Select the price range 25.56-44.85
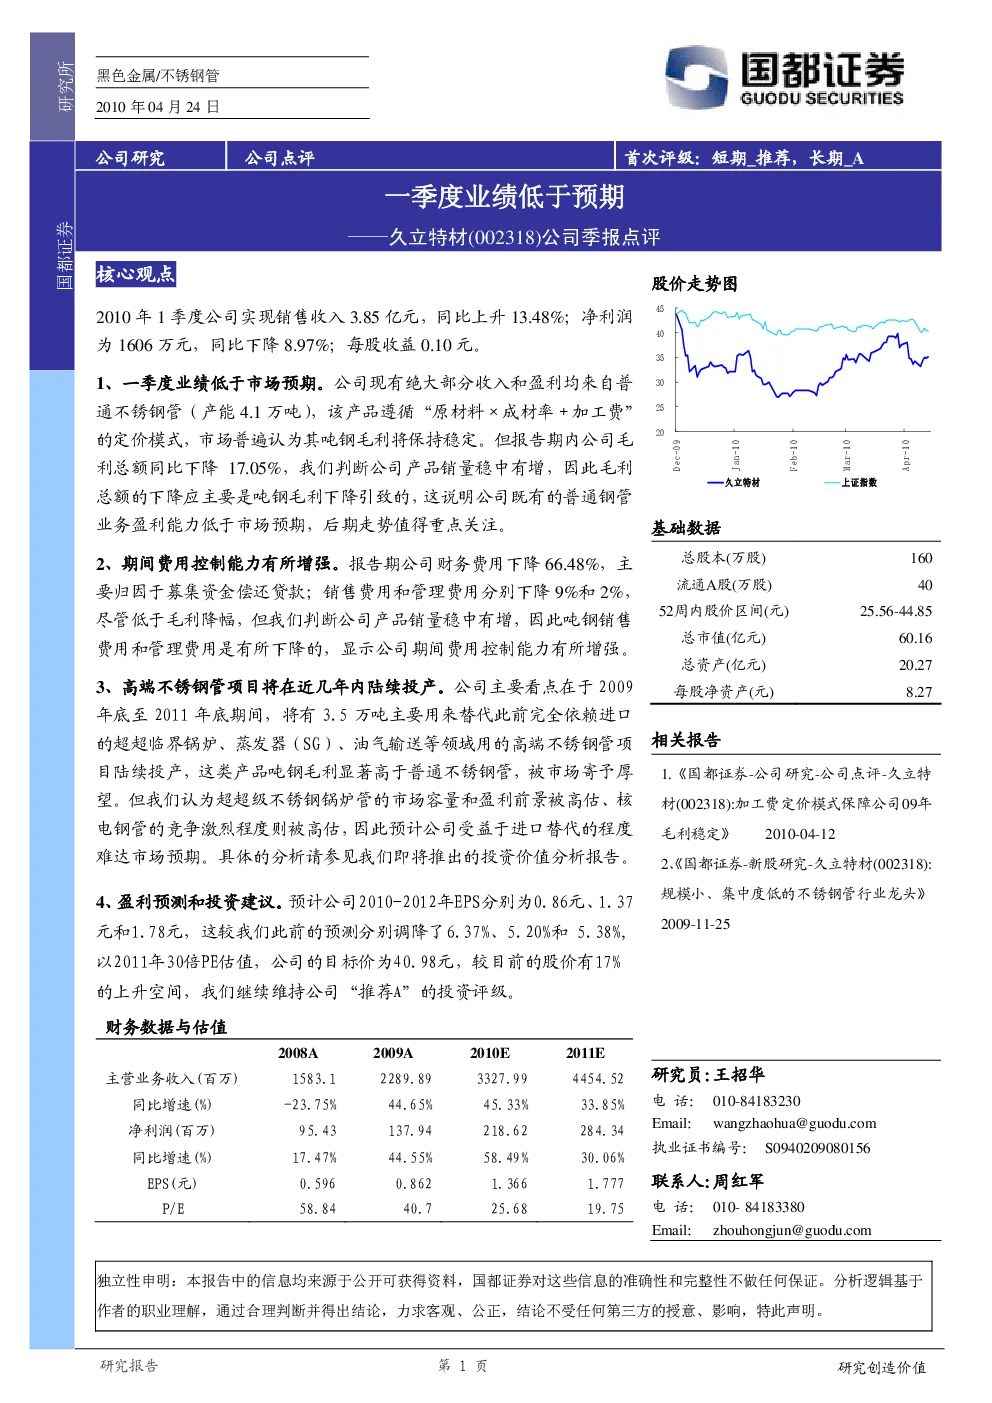 point(896,611)
